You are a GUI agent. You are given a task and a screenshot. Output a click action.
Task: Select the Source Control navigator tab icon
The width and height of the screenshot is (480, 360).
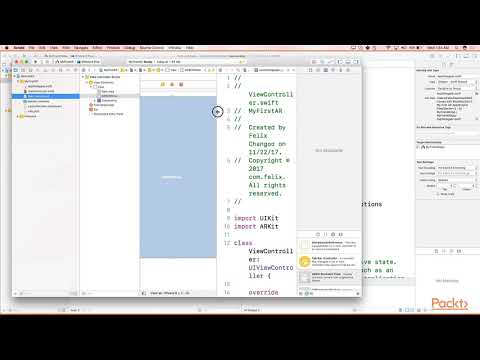(x=23, y=70)
